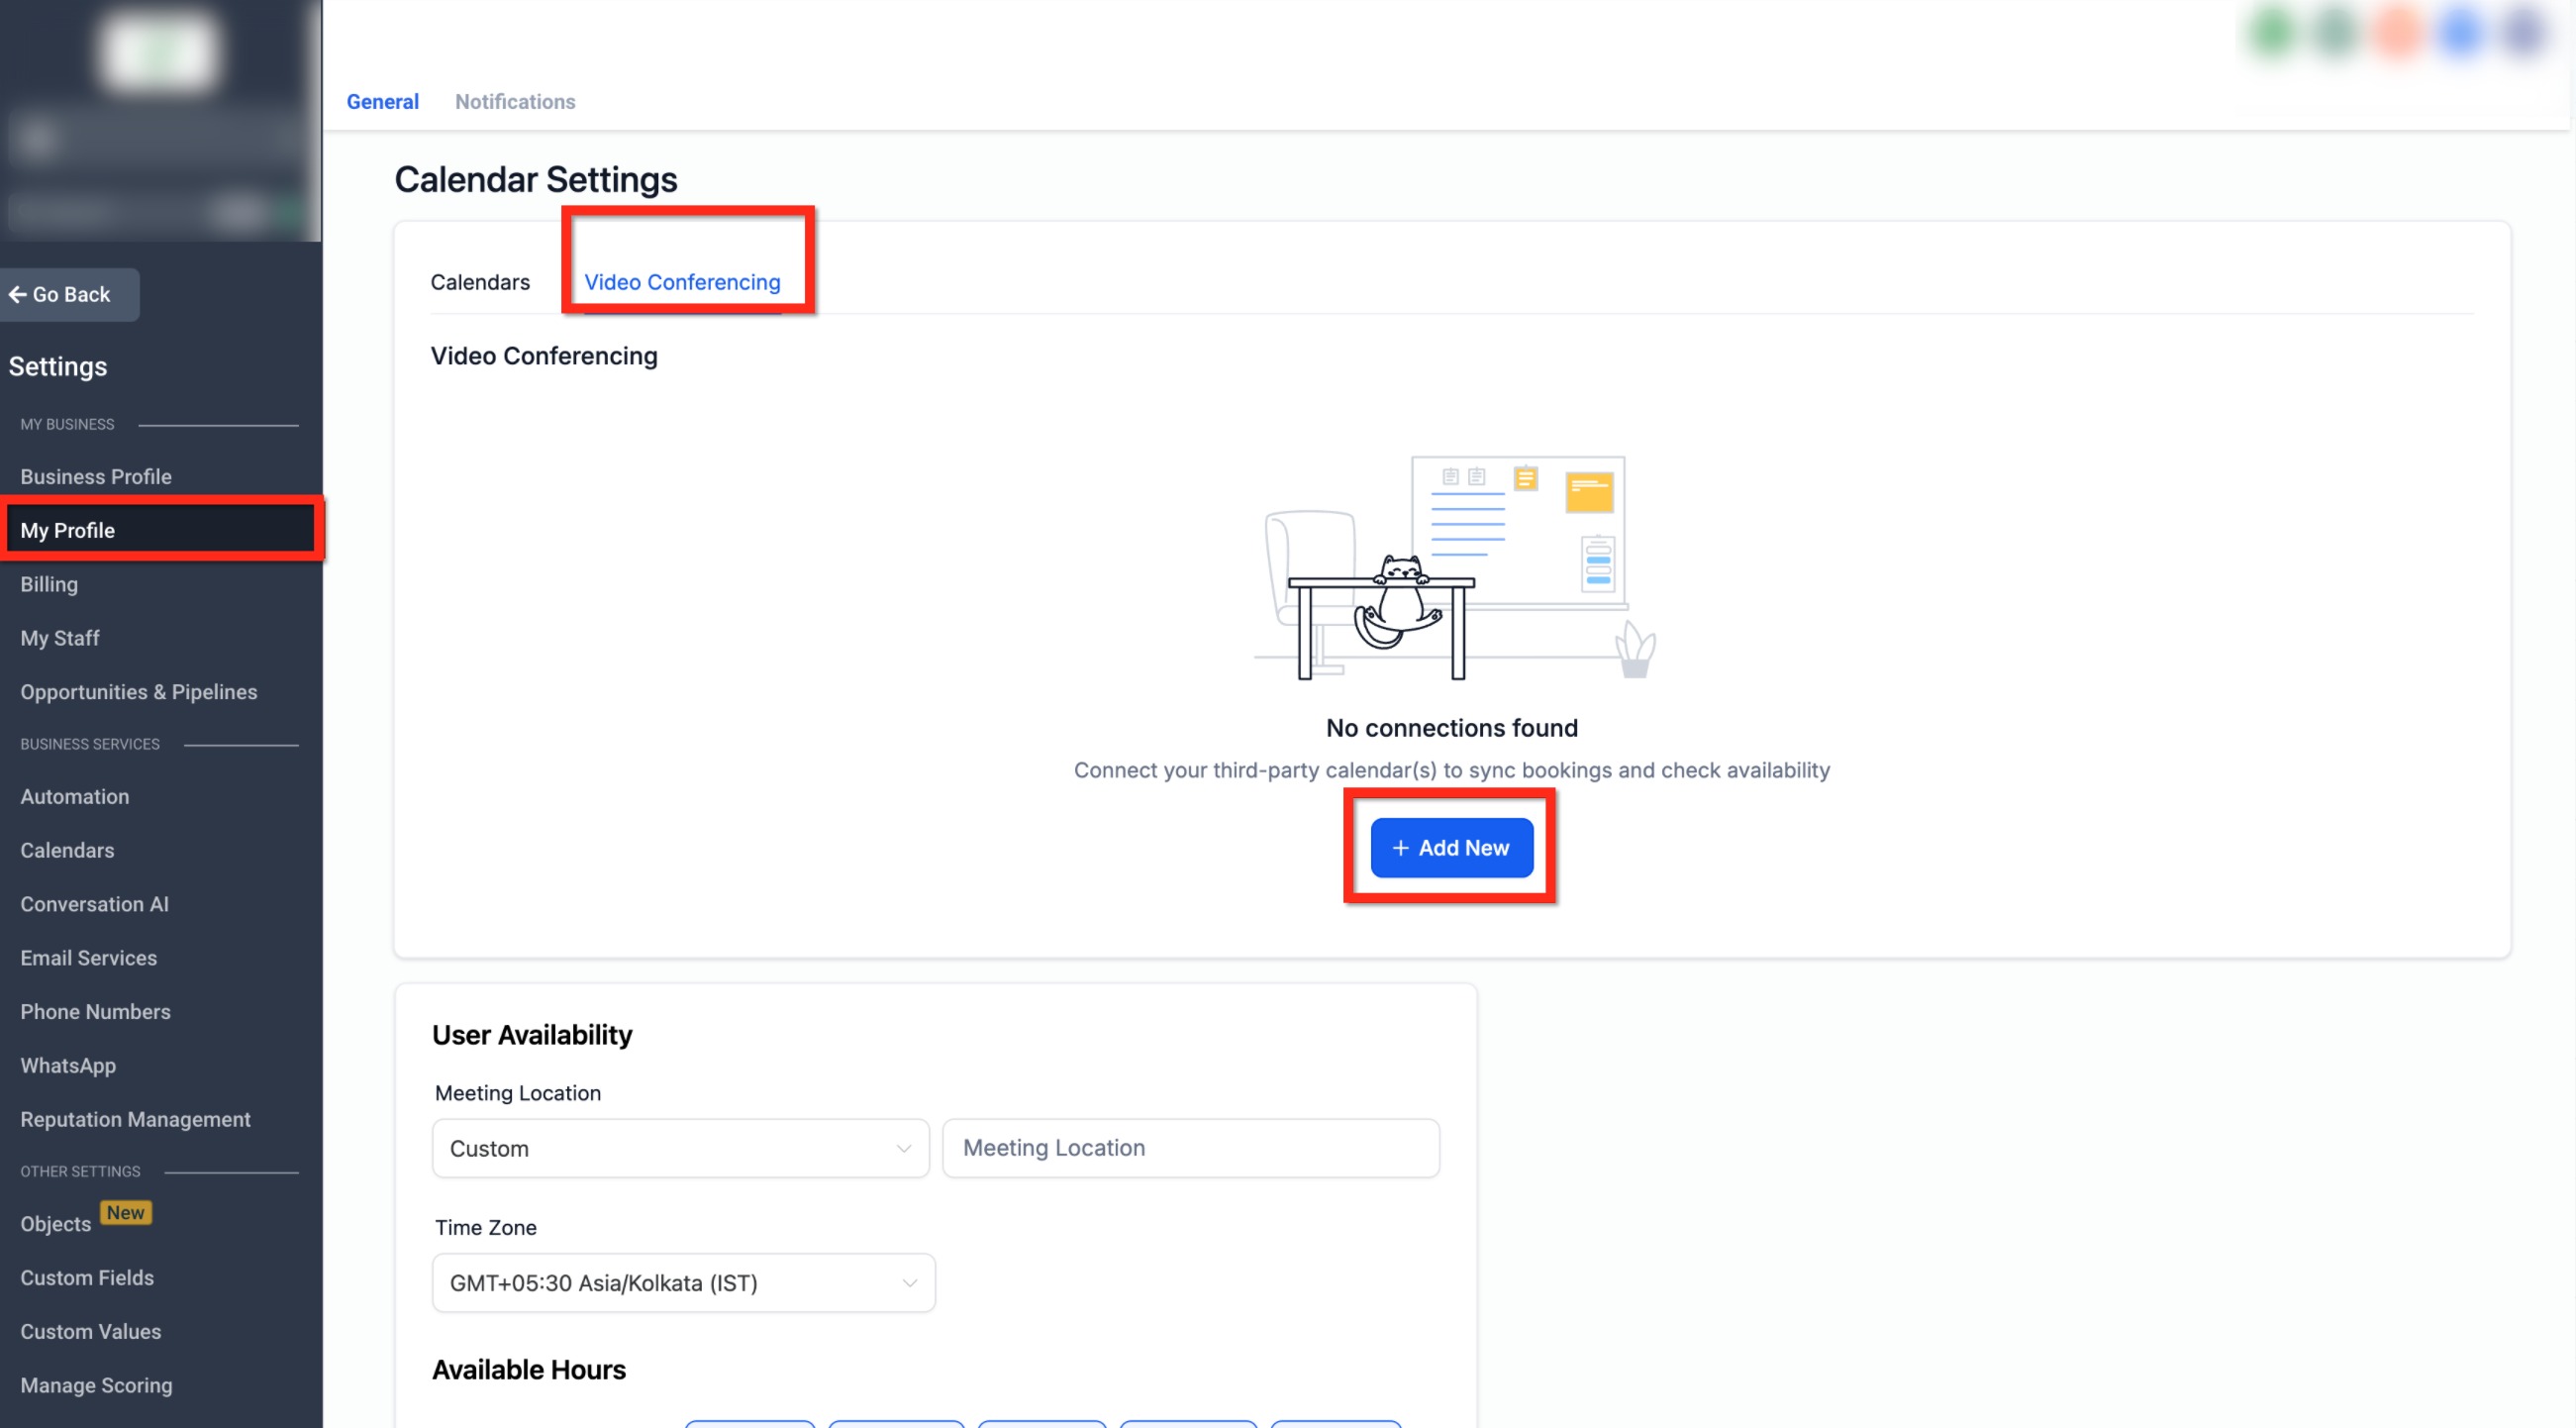This screenshot has height=1428, width=2576.
Task: Click the plus icon on Add New
Action: pyautogui.click(x=1400, y=848)
